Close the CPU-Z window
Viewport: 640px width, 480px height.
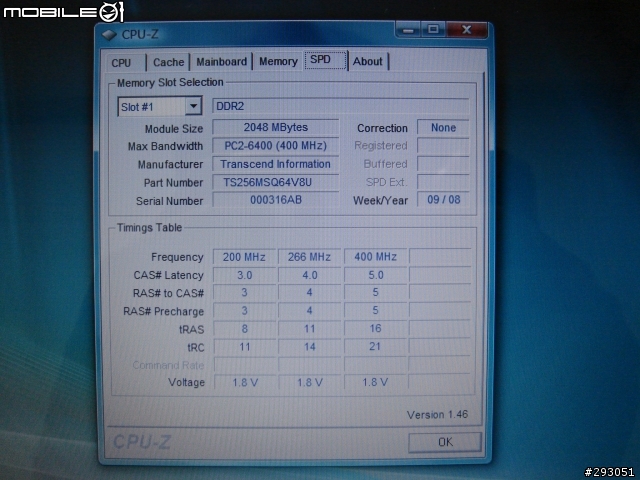[467, 29]
